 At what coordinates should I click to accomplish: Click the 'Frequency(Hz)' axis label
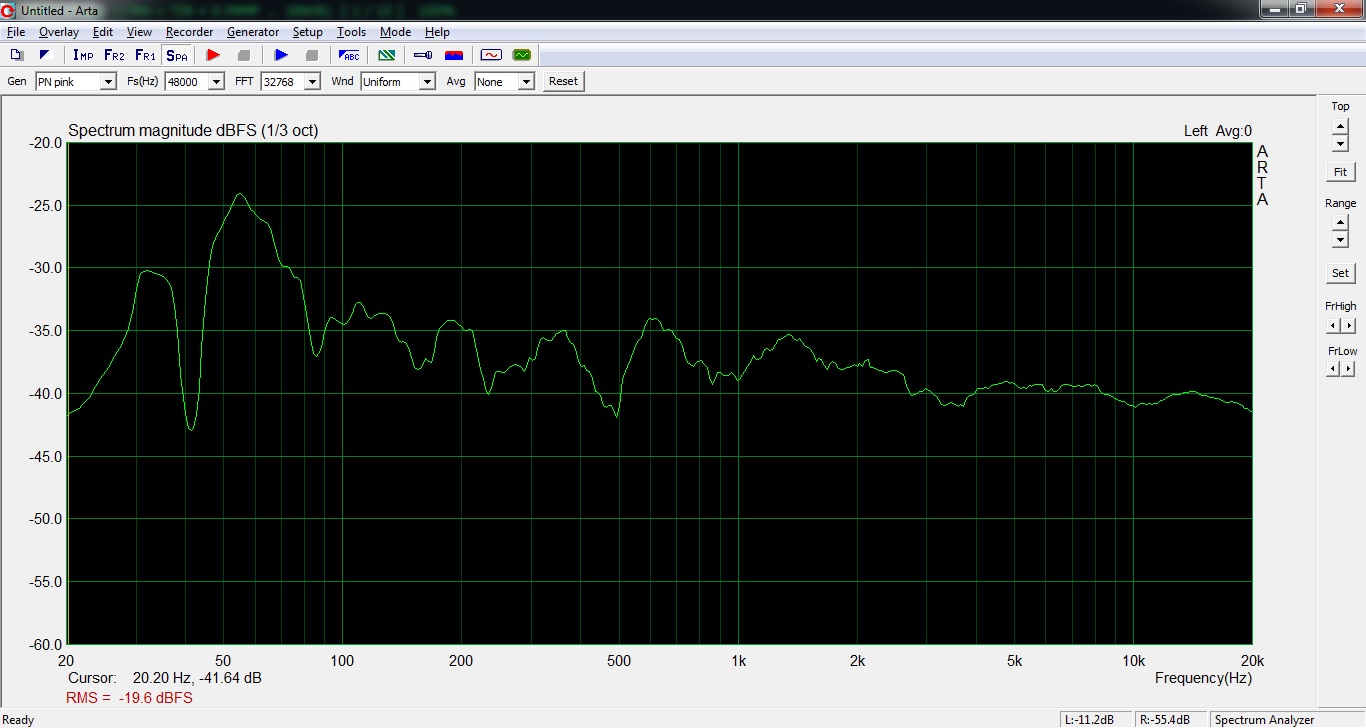pyautogui.click(x=1203, y=678)
